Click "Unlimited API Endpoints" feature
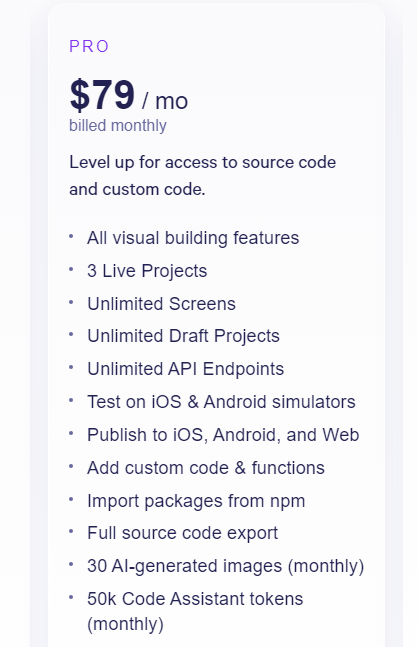This screenshot has width=417, height=647. (x=186, y=369)
